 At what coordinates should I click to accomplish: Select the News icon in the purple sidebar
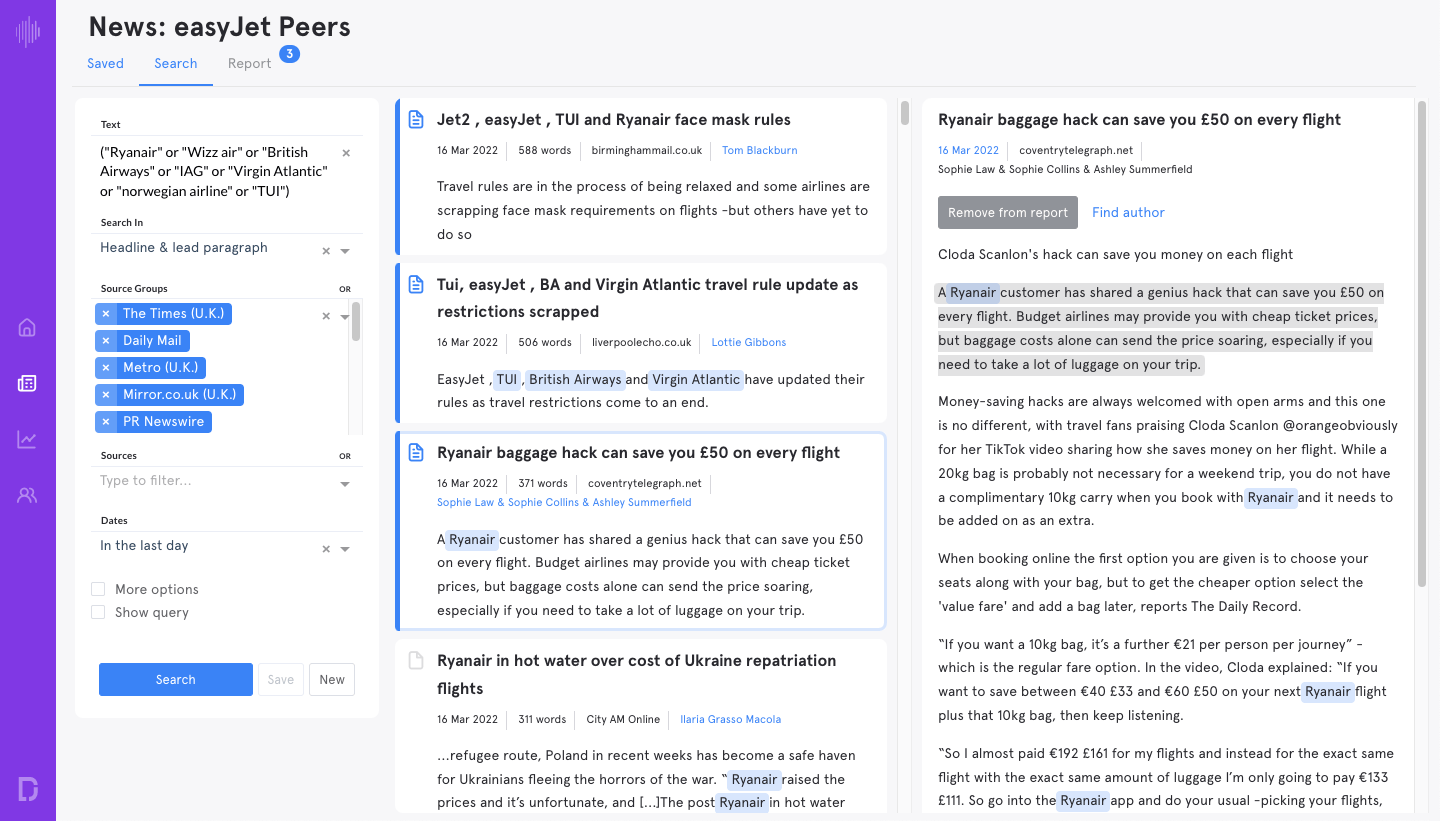[x=26, y=382]
